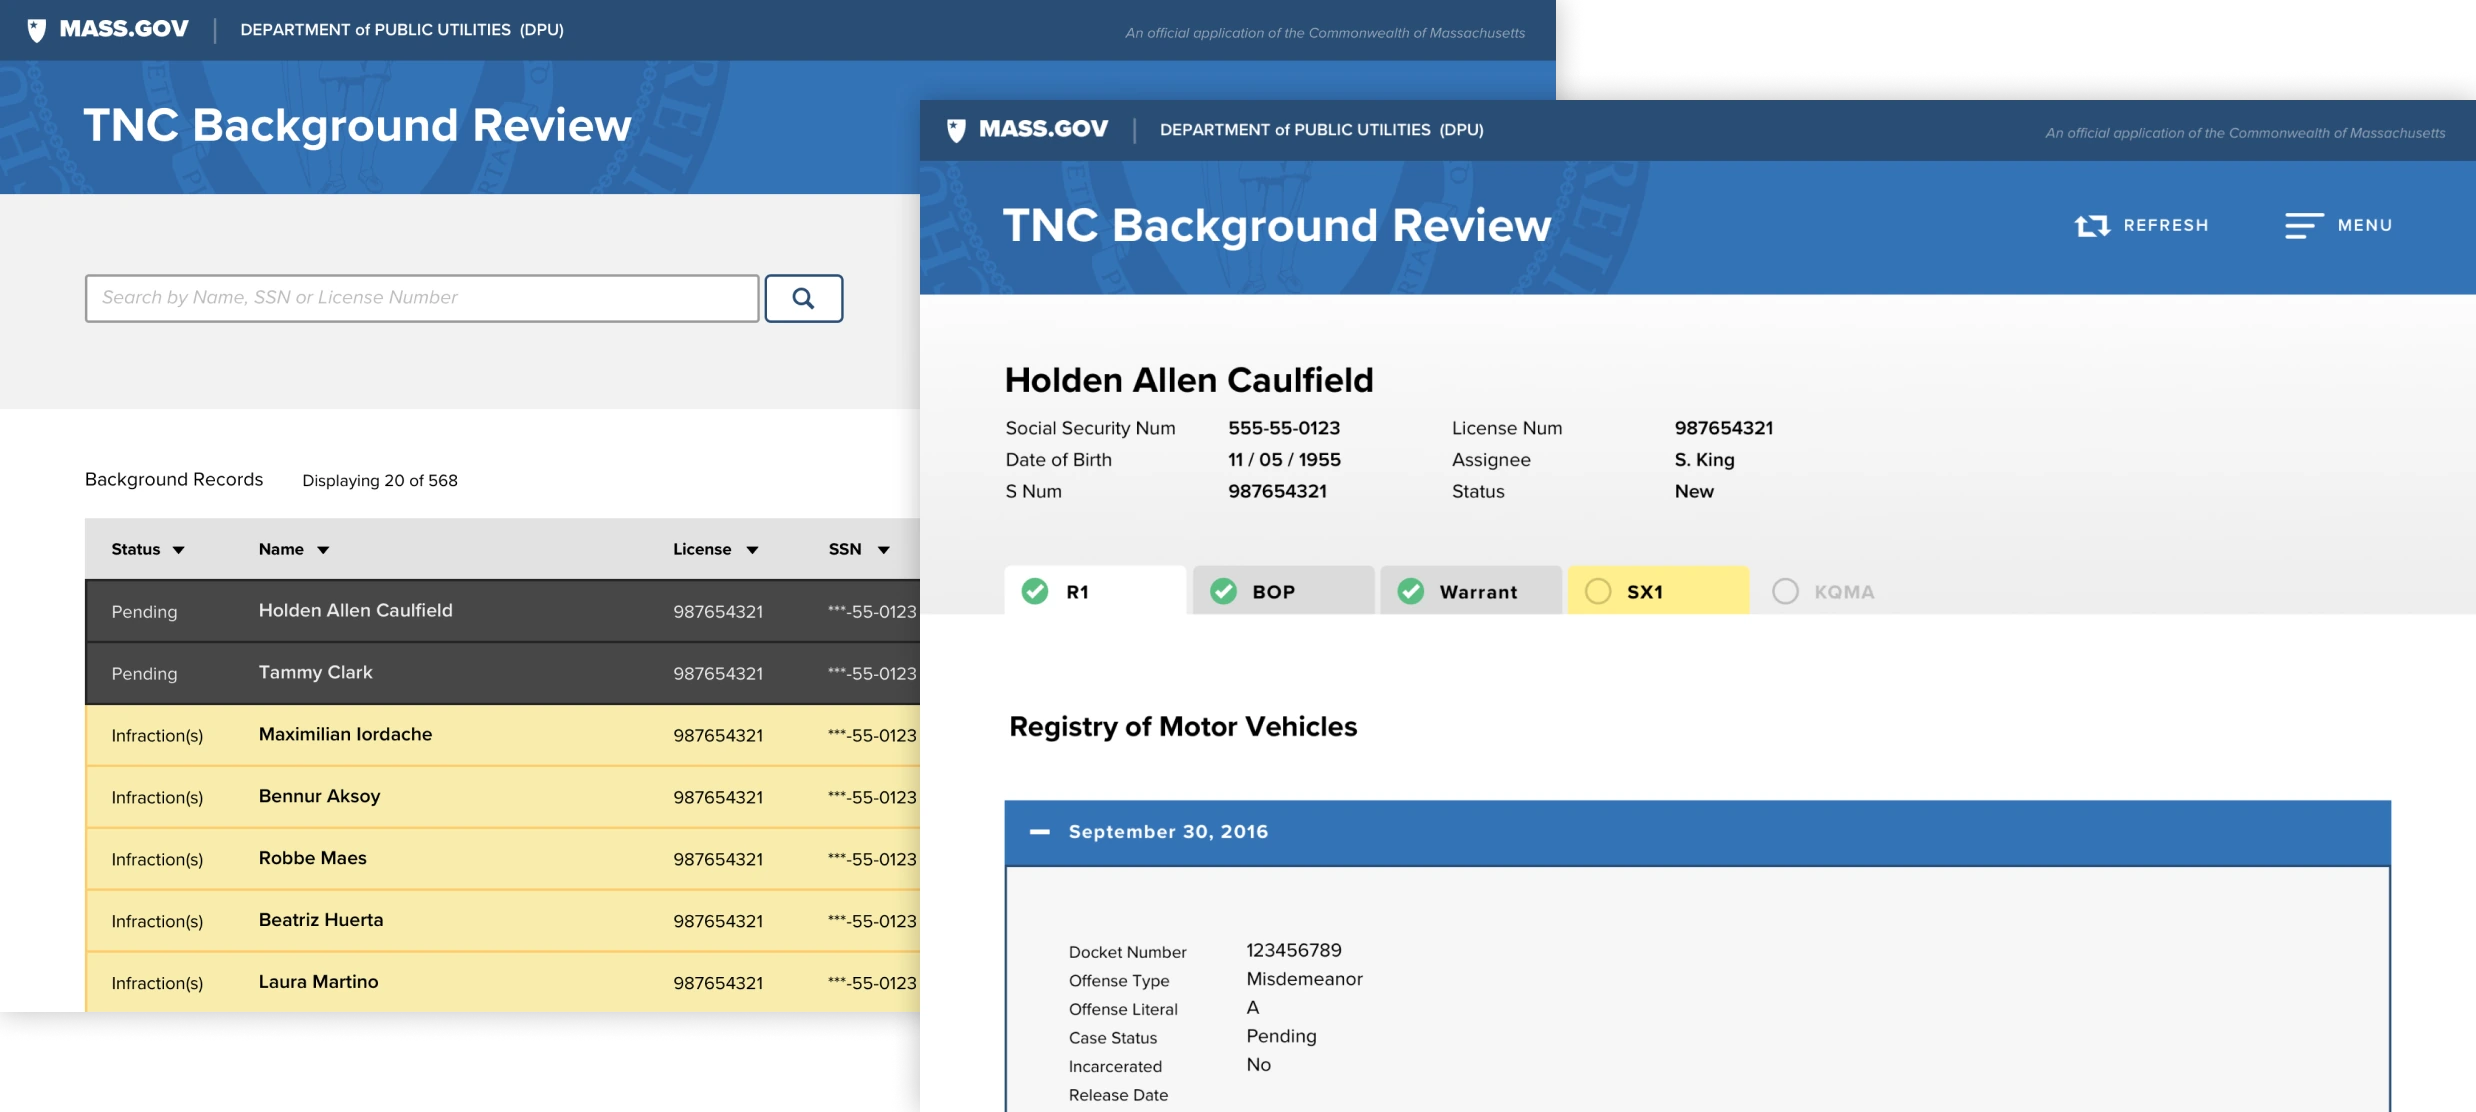Image resolution: width=2476 pixels, height=1112 pixels.
Task: Select Beatriz Huerta row
Action: (502, 921)
